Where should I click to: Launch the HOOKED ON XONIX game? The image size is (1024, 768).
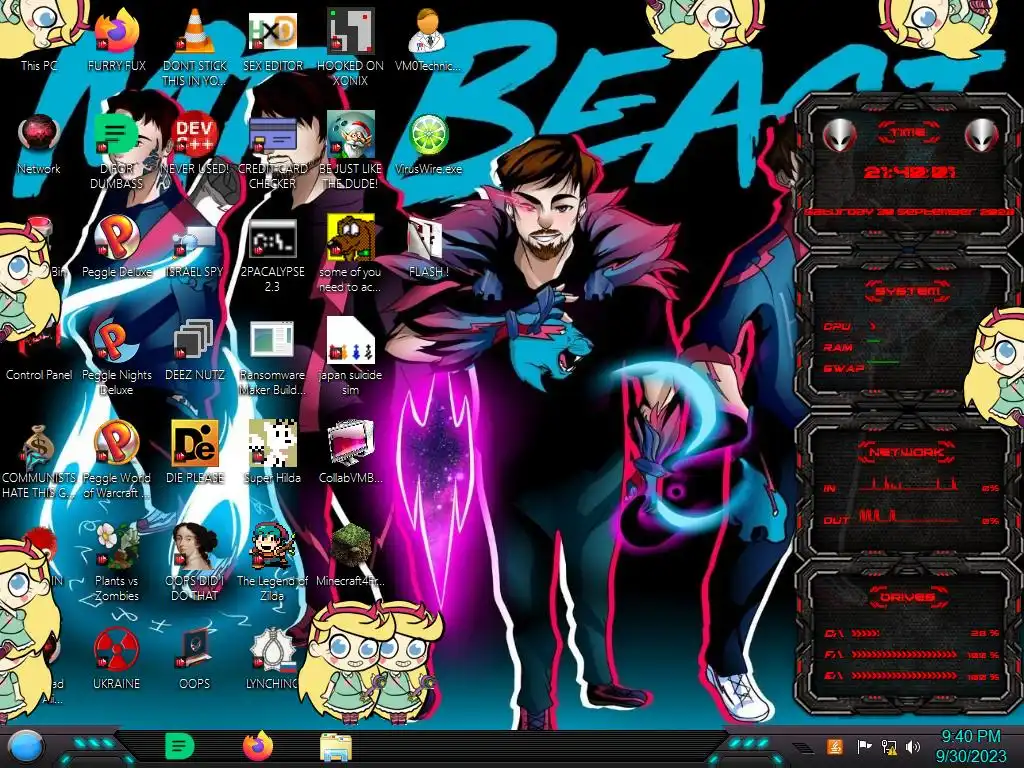(x=351, y=46)
